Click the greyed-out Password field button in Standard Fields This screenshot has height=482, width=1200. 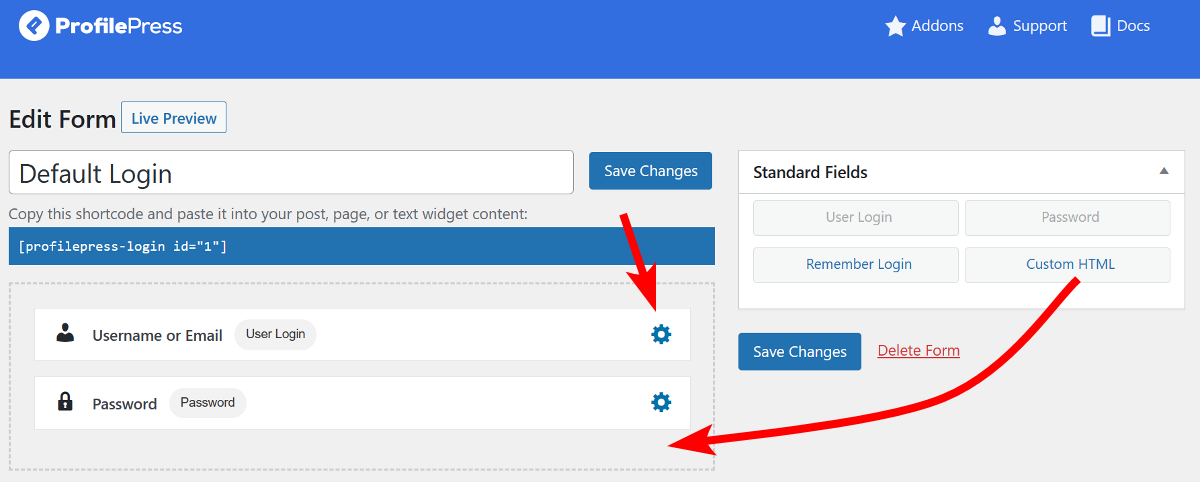click(x=1070, y=217)
